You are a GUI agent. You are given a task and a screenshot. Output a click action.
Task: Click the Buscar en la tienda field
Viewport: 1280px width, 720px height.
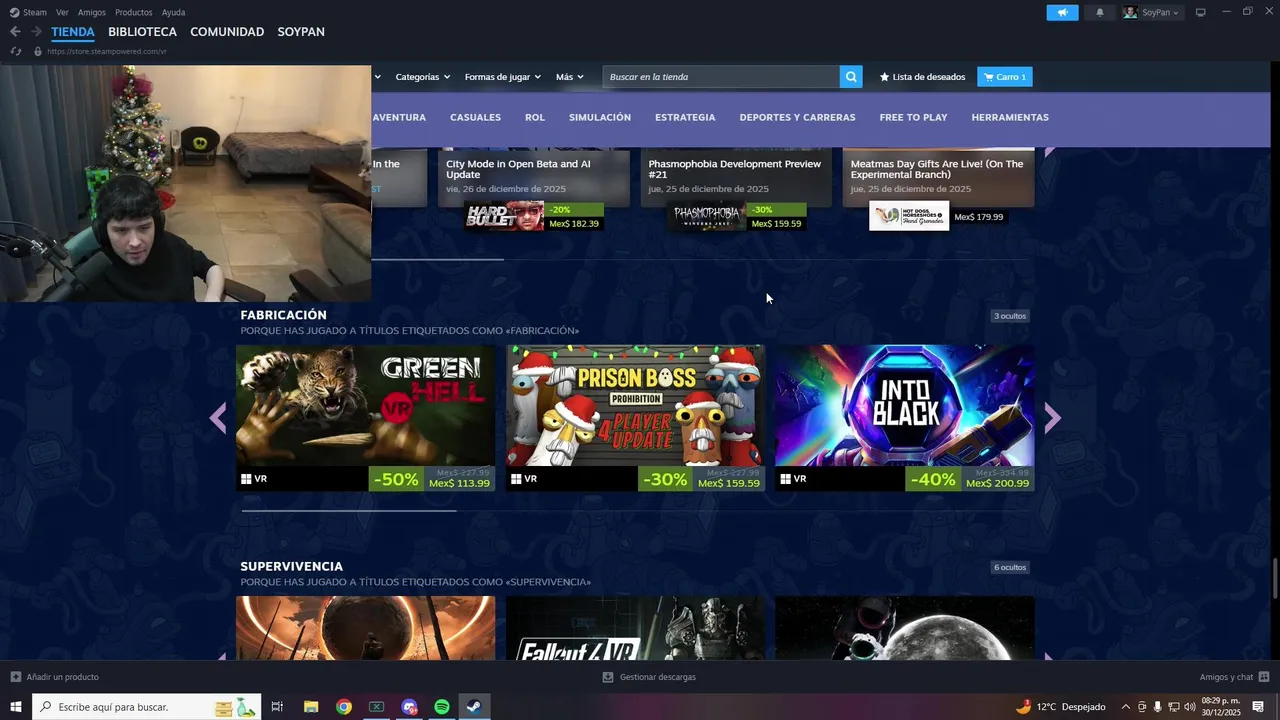(721, 77)
